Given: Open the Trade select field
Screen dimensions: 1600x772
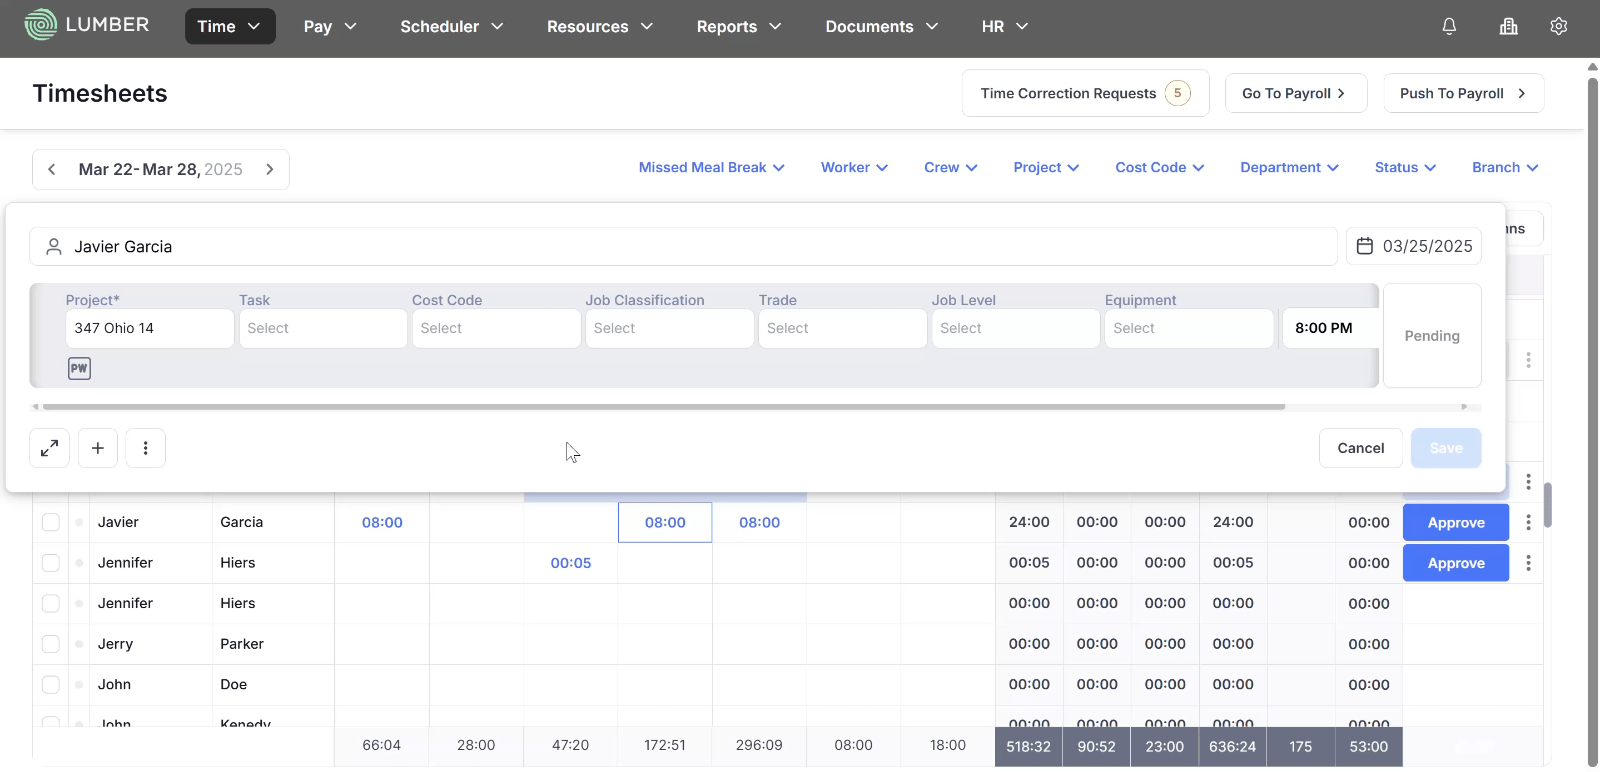Looking at the screenshot, I should (x=842, y=328).
